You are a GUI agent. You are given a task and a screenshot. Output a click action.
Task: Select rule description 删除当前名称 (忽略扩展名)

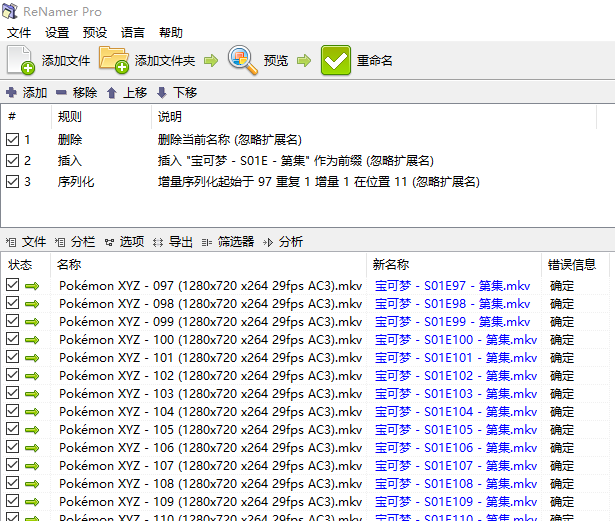click(x=230, y=140)
